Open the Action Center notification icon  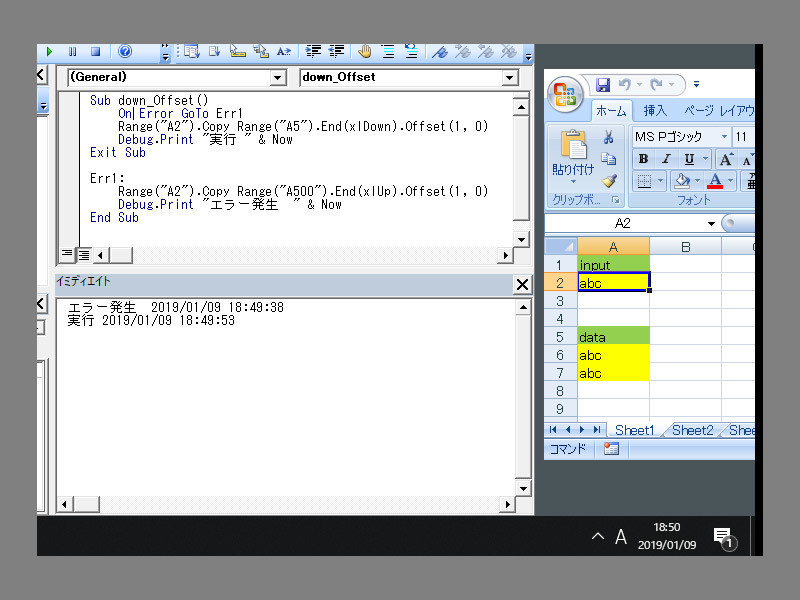(724, 538)
